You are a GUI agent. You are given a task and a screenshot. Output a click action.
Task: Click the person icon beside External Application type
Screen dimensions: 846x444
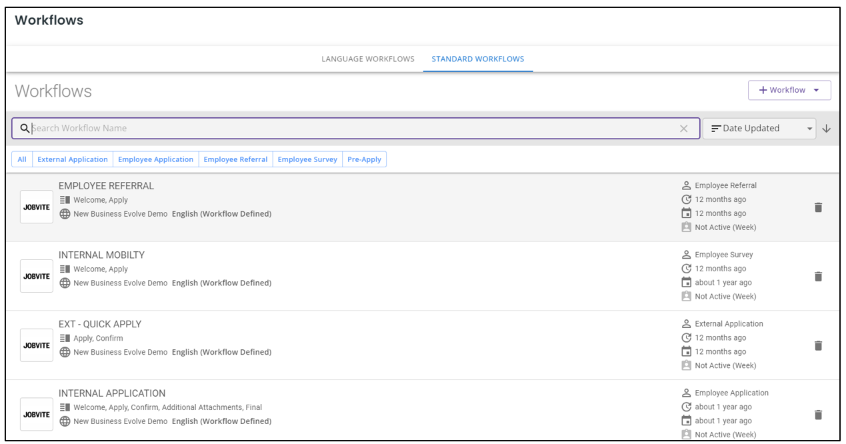pos(686,323)
